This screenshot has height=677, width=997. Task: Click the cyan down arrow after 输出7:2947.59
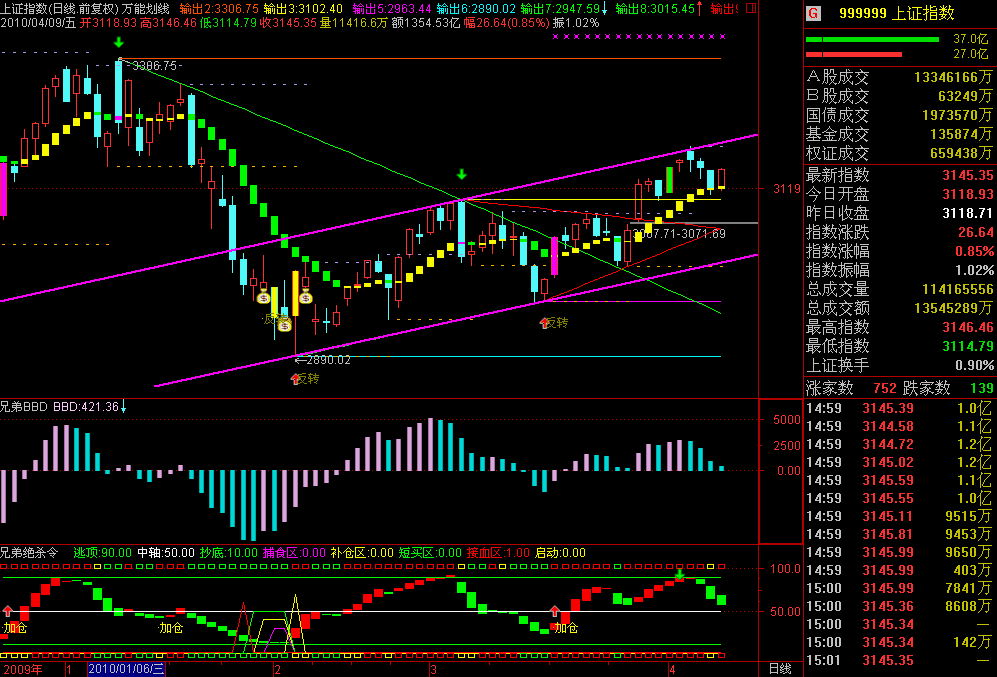pyautogui.click(x=604, y=8)
